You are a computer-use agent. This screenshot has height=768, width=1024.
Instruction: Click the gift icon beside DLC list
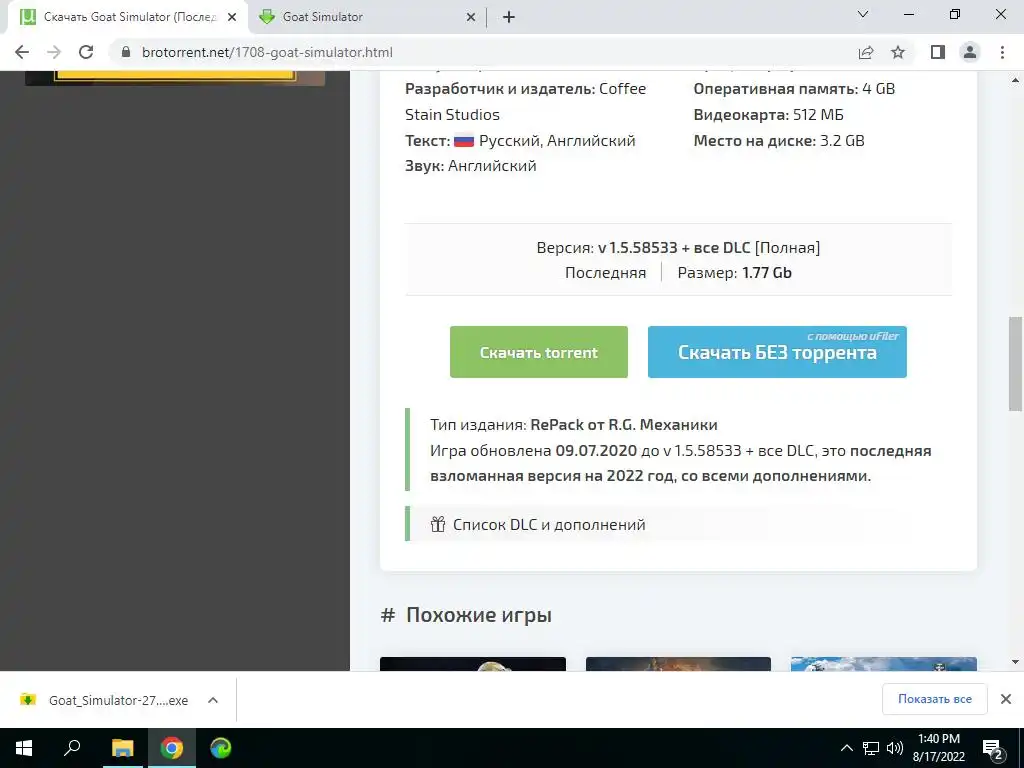tap(438, 524)
